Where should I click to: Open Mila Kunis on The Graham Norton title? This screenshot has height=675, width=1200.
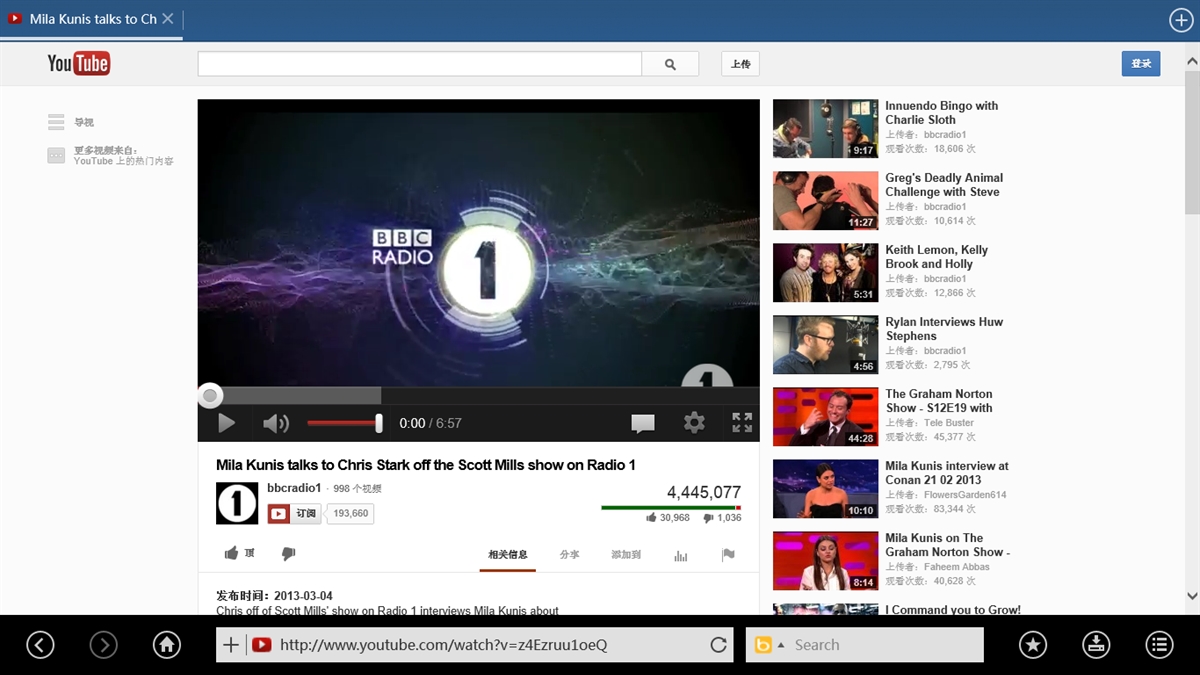948,545
